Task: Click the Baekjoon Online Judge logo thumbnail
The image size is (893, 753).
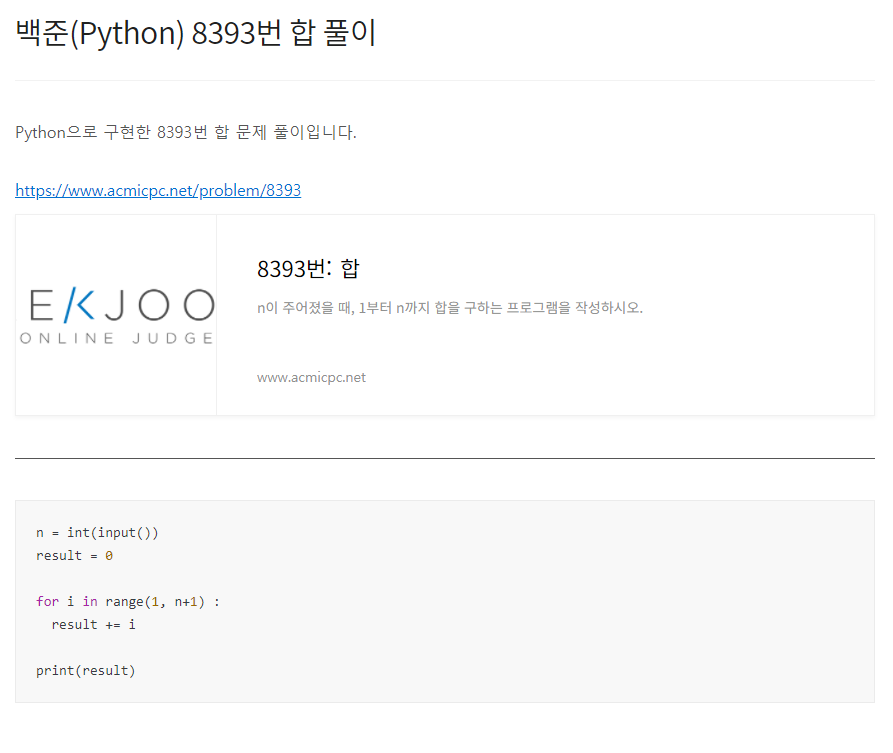Action: (116, 315)
